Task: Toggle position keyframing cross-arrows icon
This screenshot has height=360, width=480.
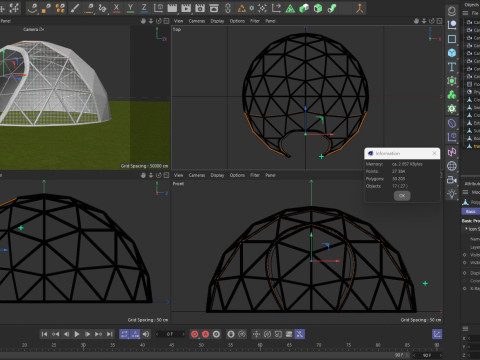Action: click(x=256, y=334)
